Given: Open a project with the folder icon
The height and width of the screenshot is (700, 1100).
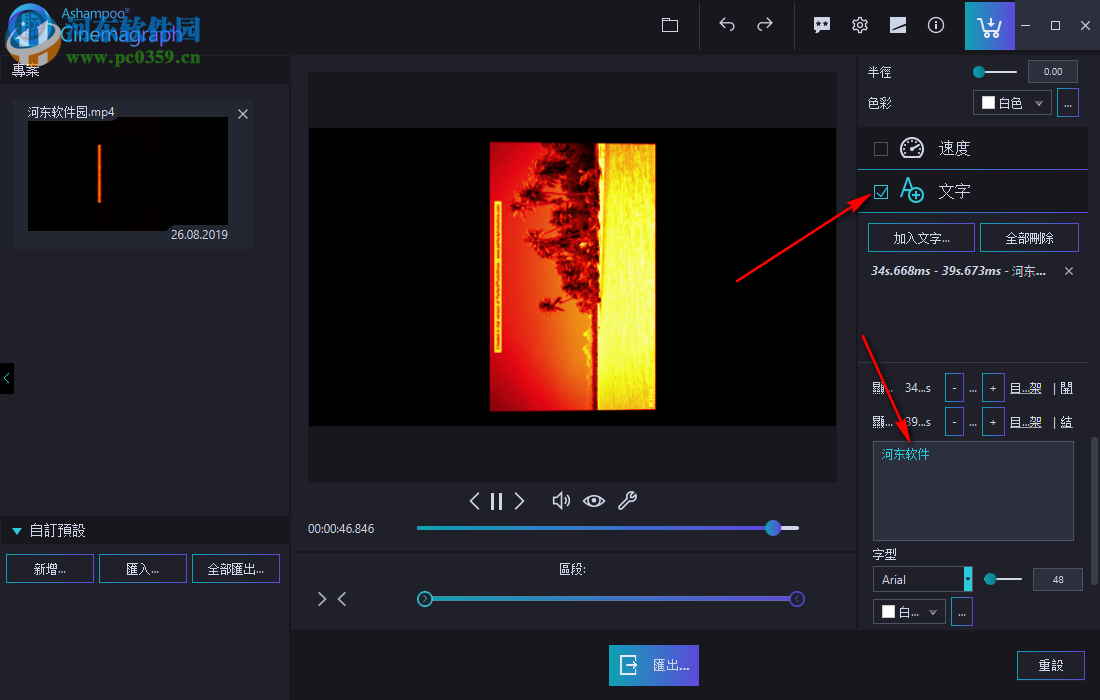Looking at the screenshot, I should (669, 25).
